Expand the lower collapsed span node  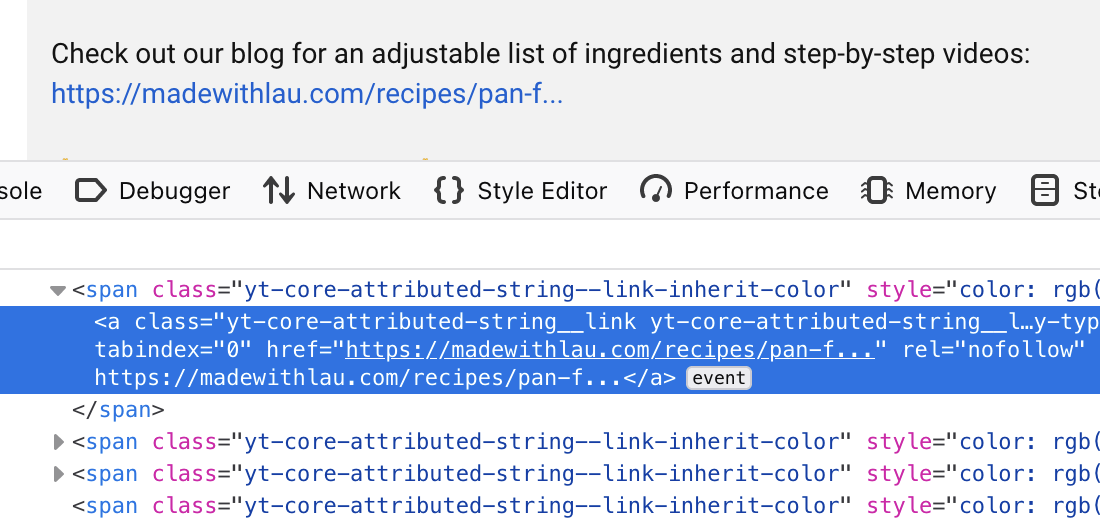coord(58,474)
